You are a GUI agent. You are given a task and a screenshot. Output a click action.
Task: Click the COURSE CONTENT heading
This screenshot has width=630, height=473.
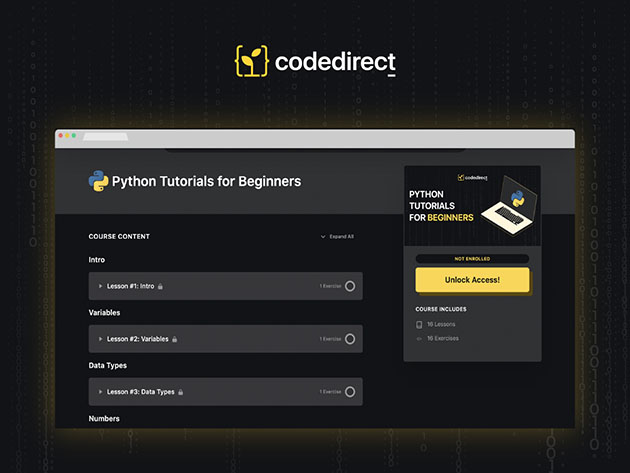coord(119,236)
